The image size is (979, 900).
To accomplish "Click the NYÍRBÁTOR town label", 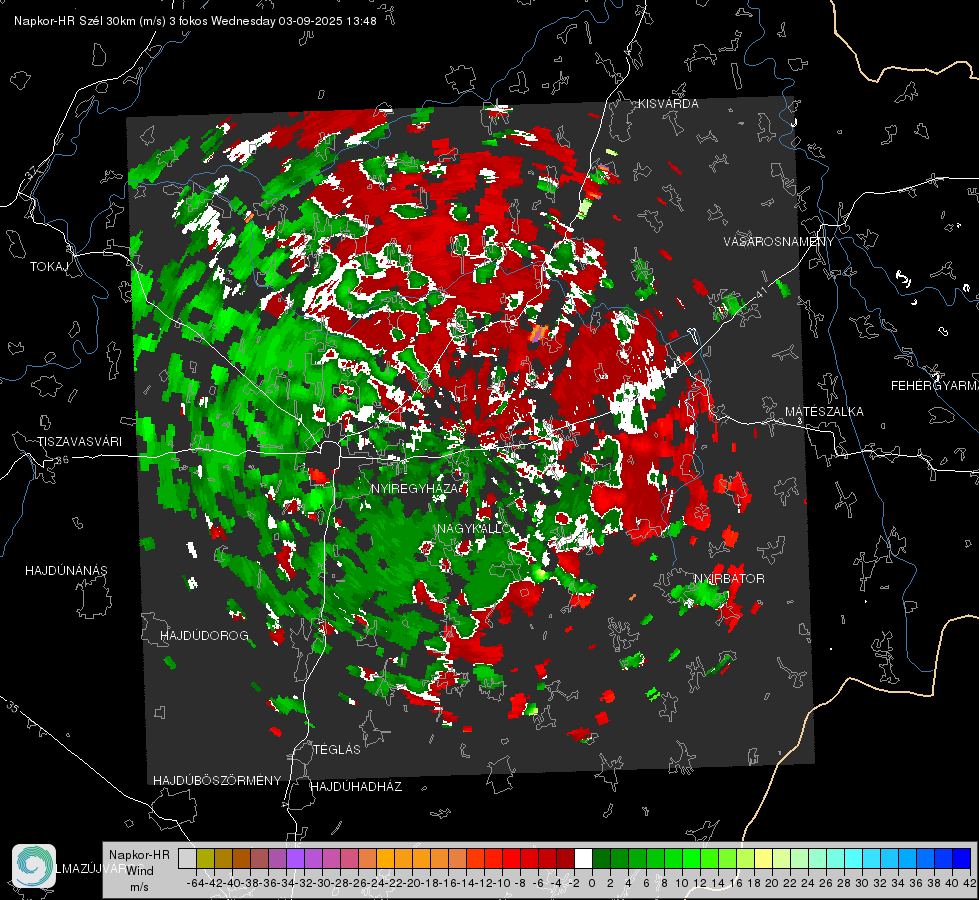I will [729, 579].
